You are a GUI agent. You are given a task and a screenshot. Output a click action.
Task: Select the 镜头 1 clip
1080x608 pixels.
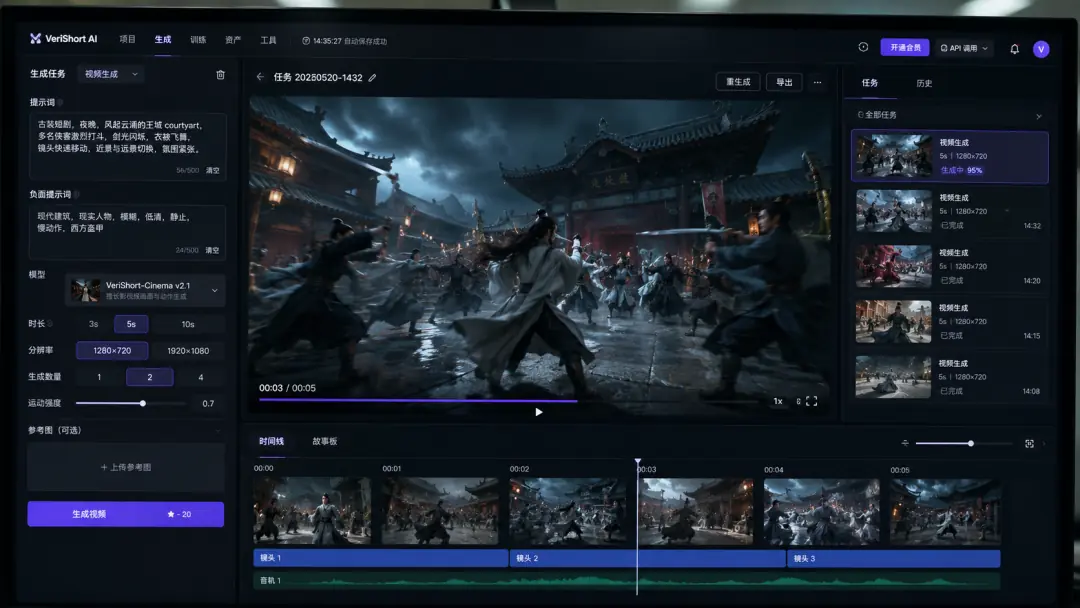pyautogui.click(x=381, y=558)
